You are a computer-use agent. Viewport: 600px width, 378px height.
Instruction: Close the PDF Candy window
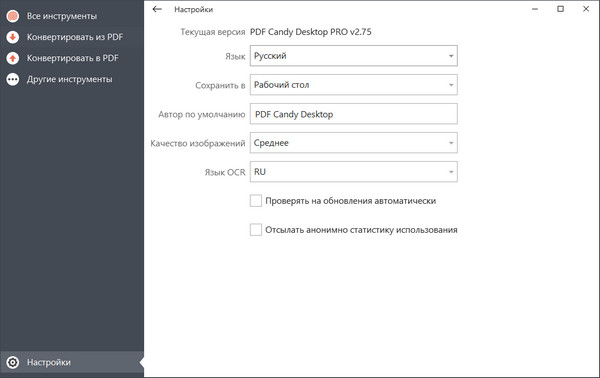[586, 9]
